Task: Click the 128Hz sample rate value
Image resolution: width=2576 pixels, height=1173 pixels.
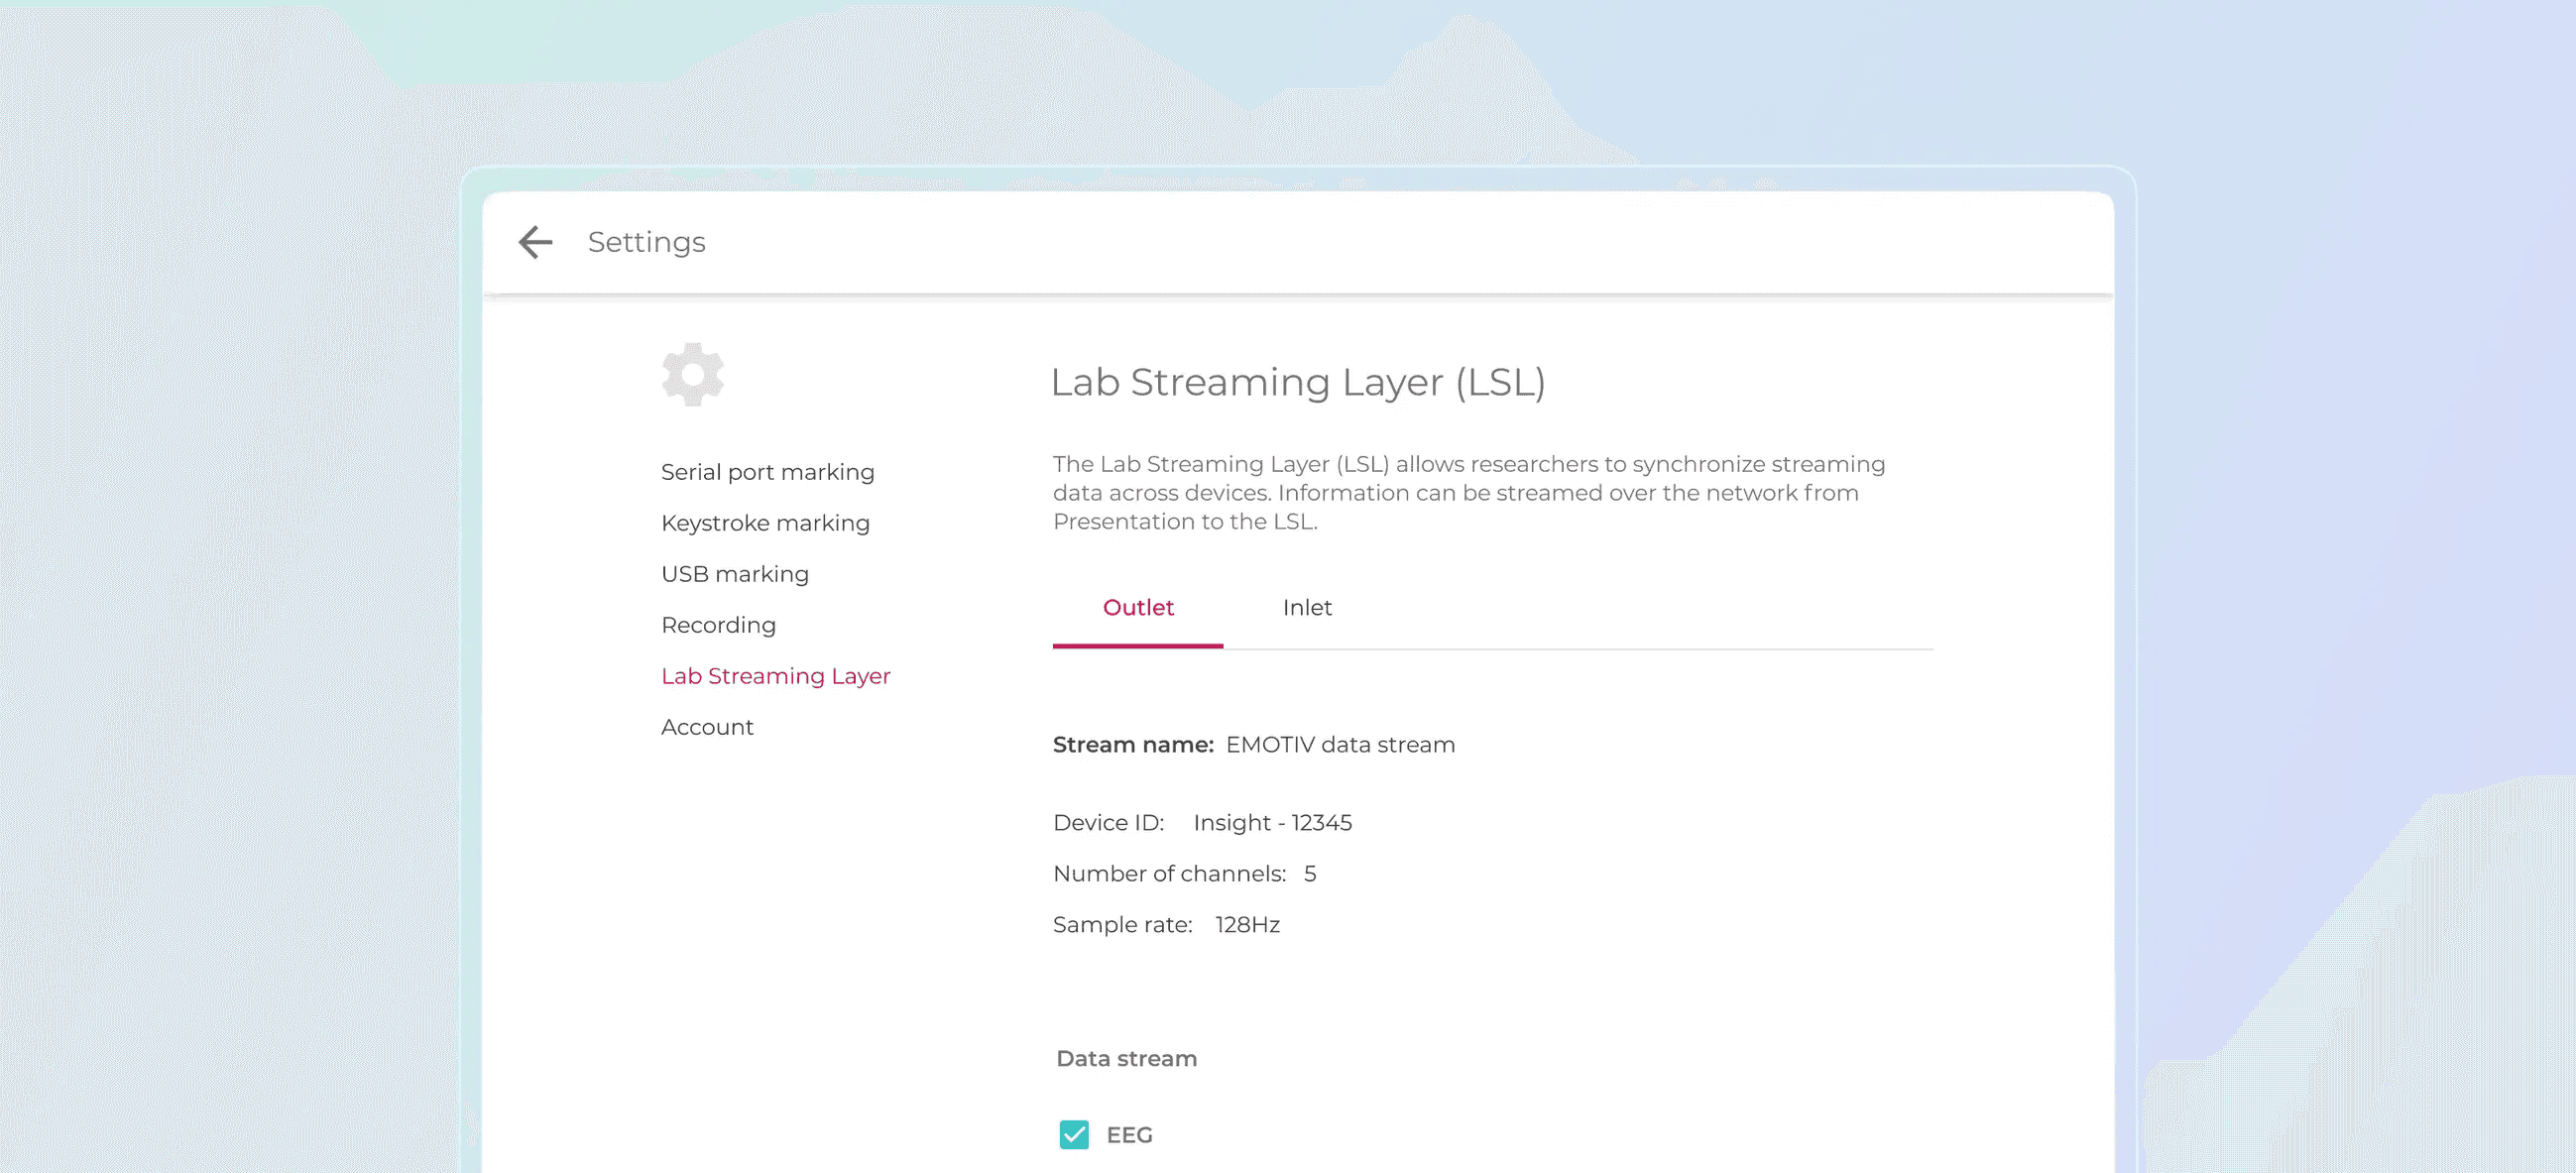Action: tap(1247, 925)
